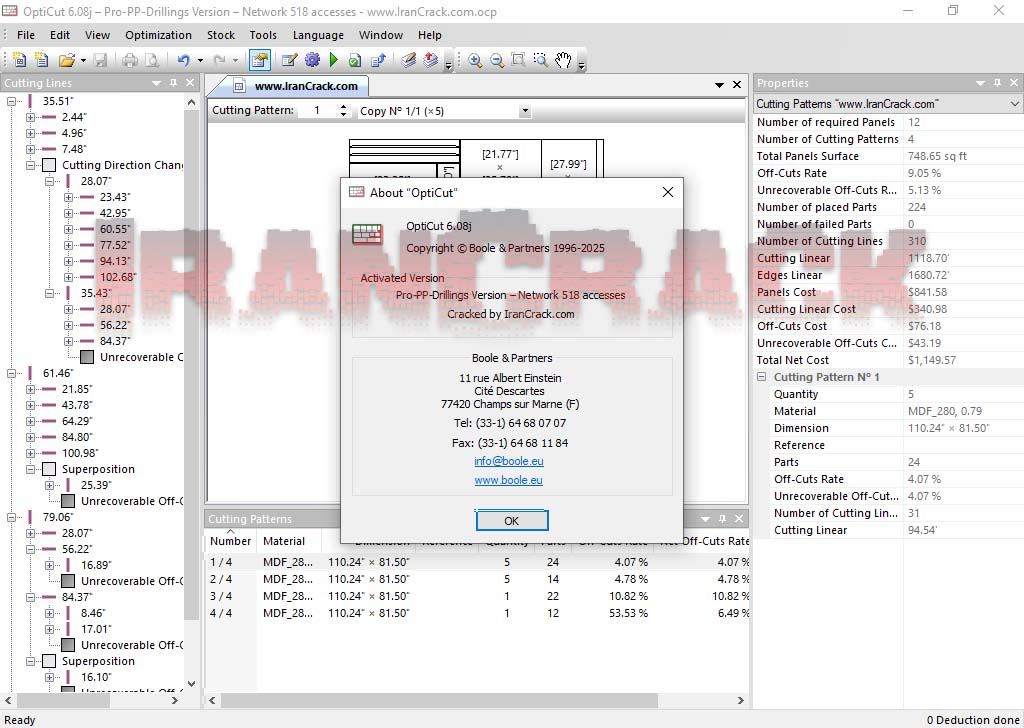Click the Undo arrow icon
1024x728 pixels.
[183, 60]
